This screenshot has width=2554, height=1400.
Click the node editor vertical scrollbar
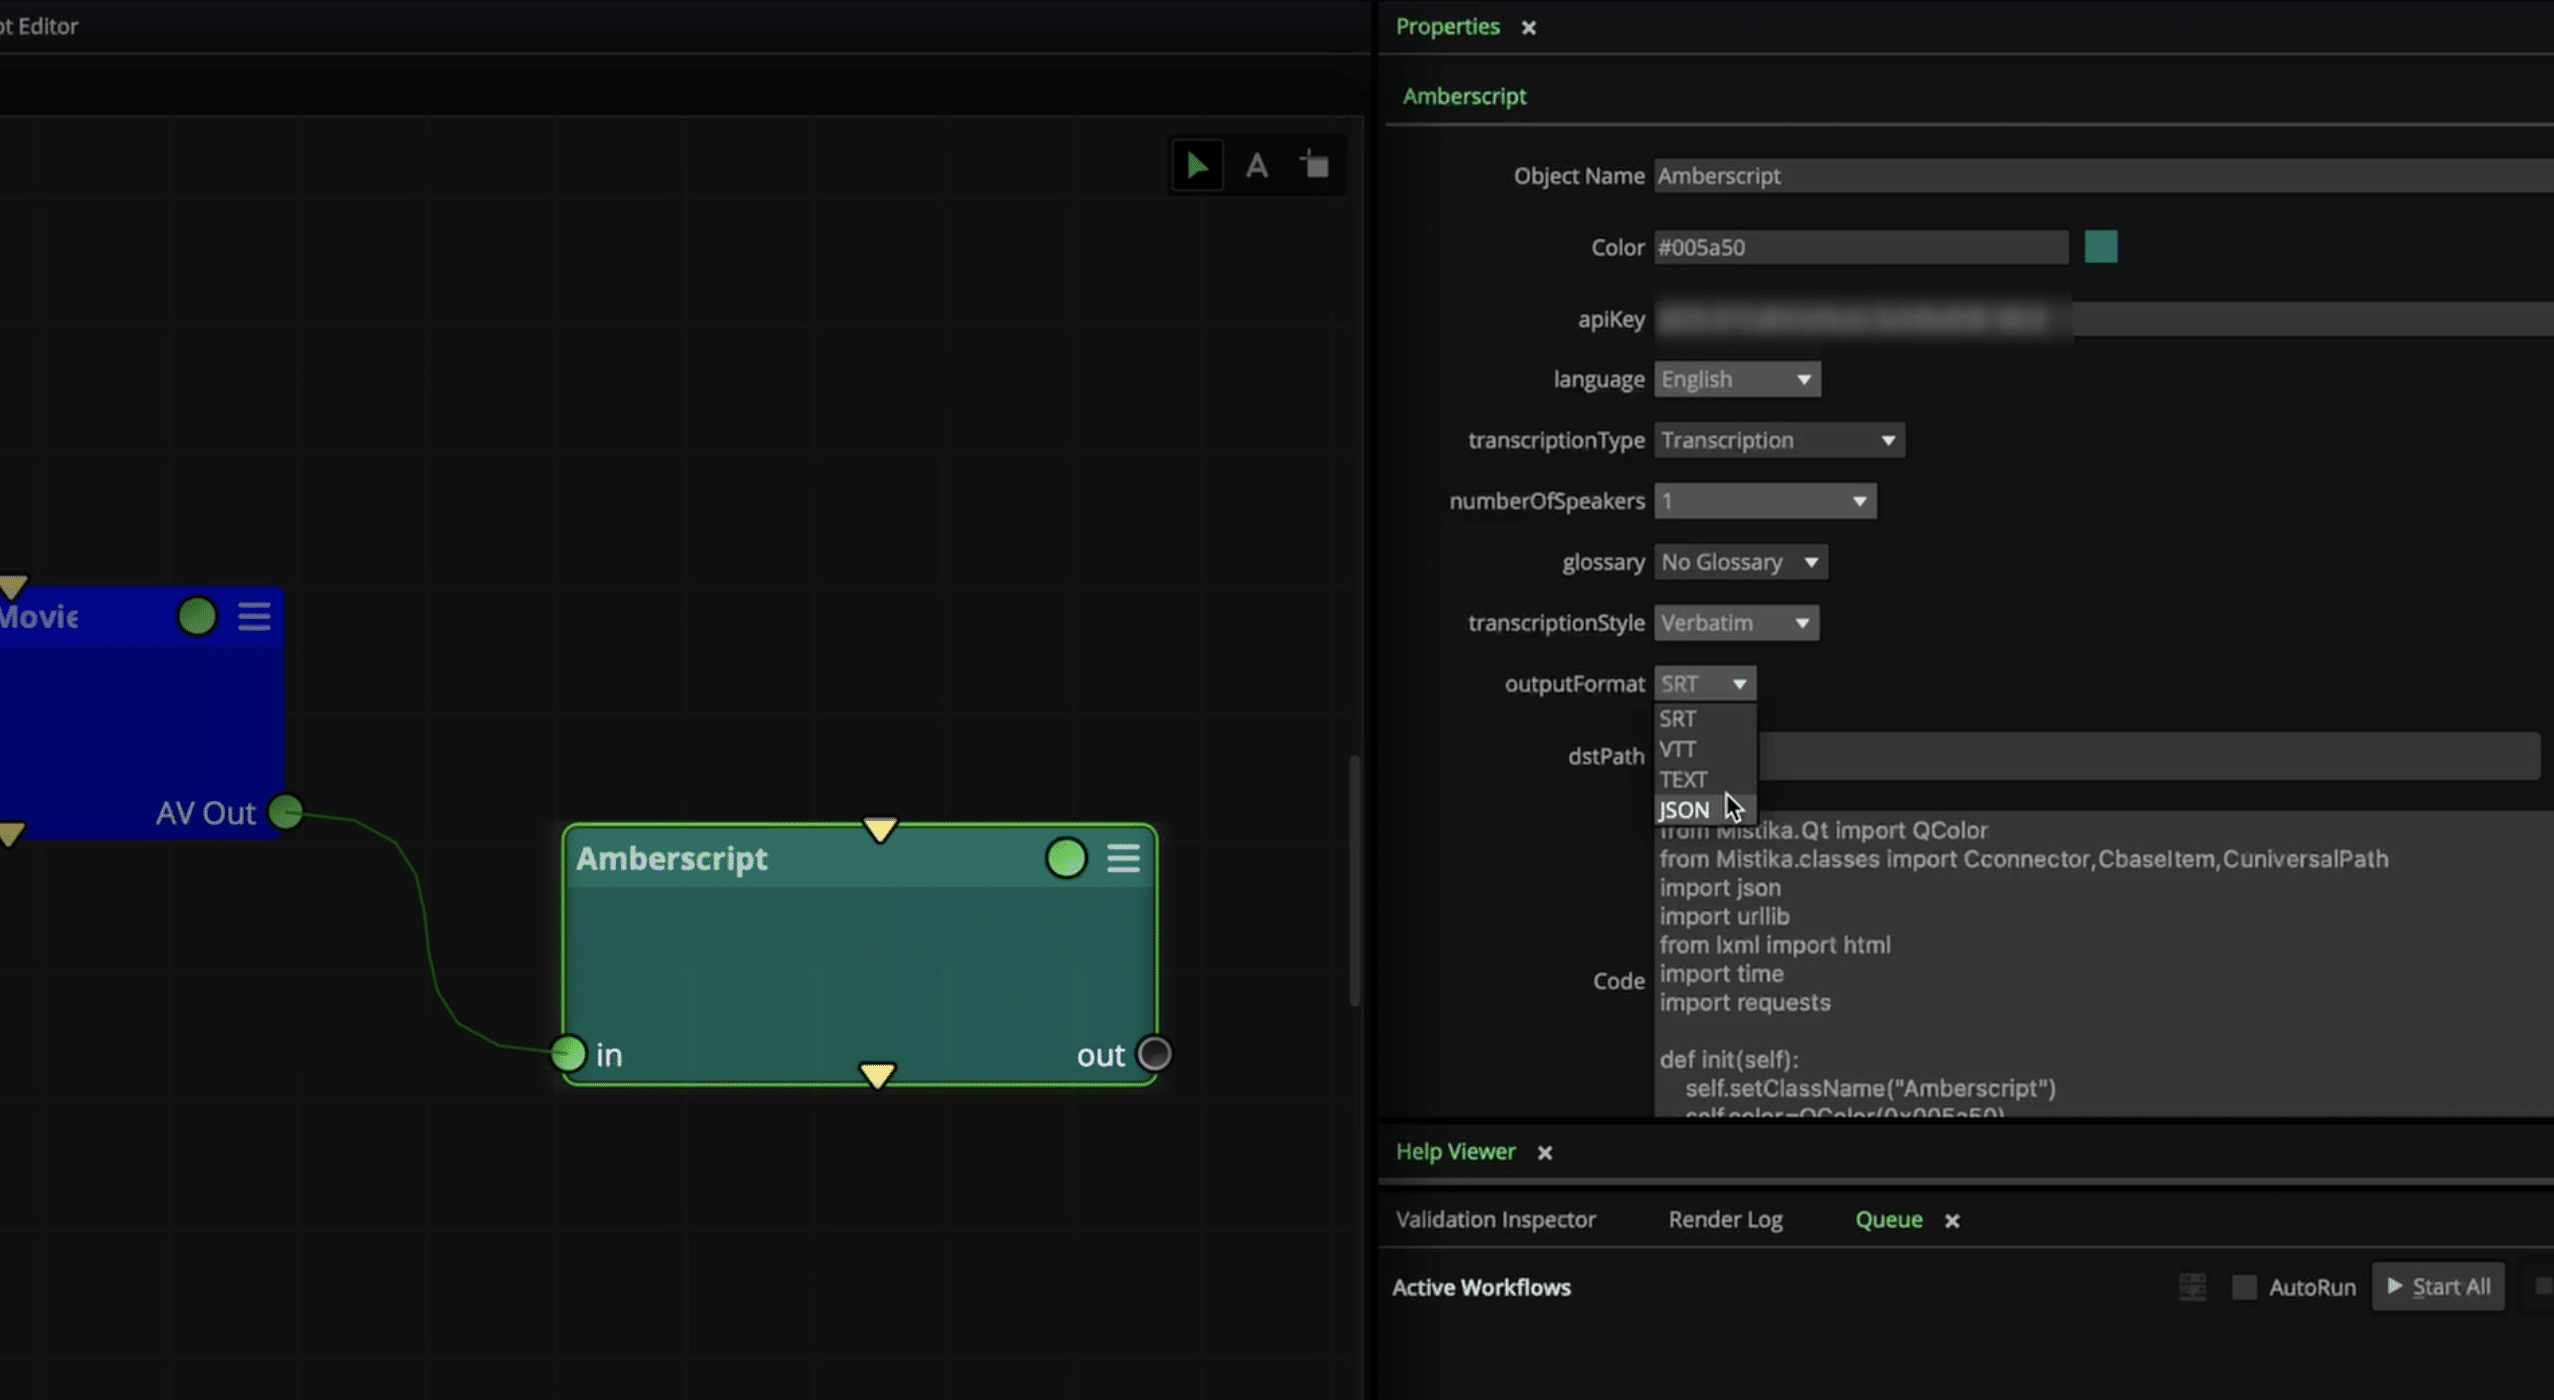click(x=1355, y=880)
